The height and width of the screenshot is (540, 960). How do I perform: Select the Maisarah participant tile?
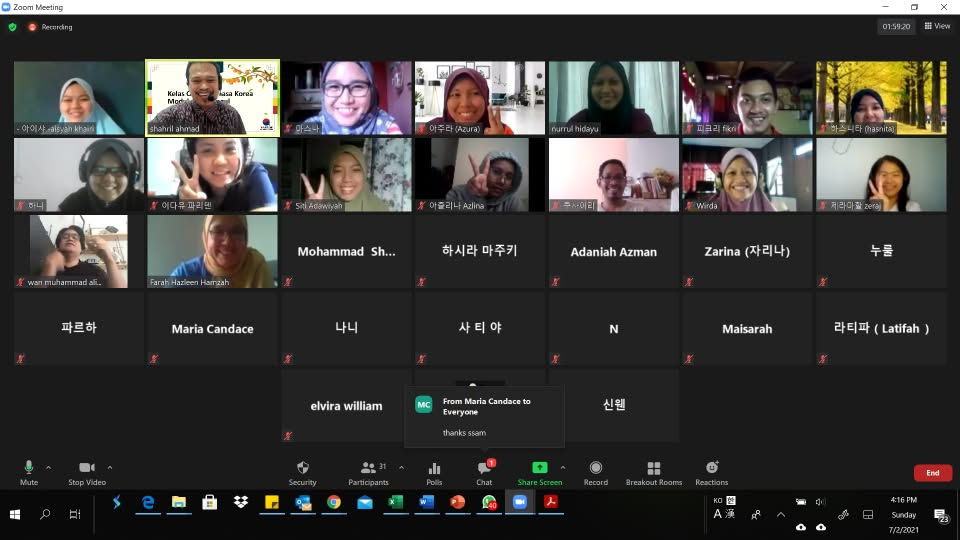click(x=748, y=328)
